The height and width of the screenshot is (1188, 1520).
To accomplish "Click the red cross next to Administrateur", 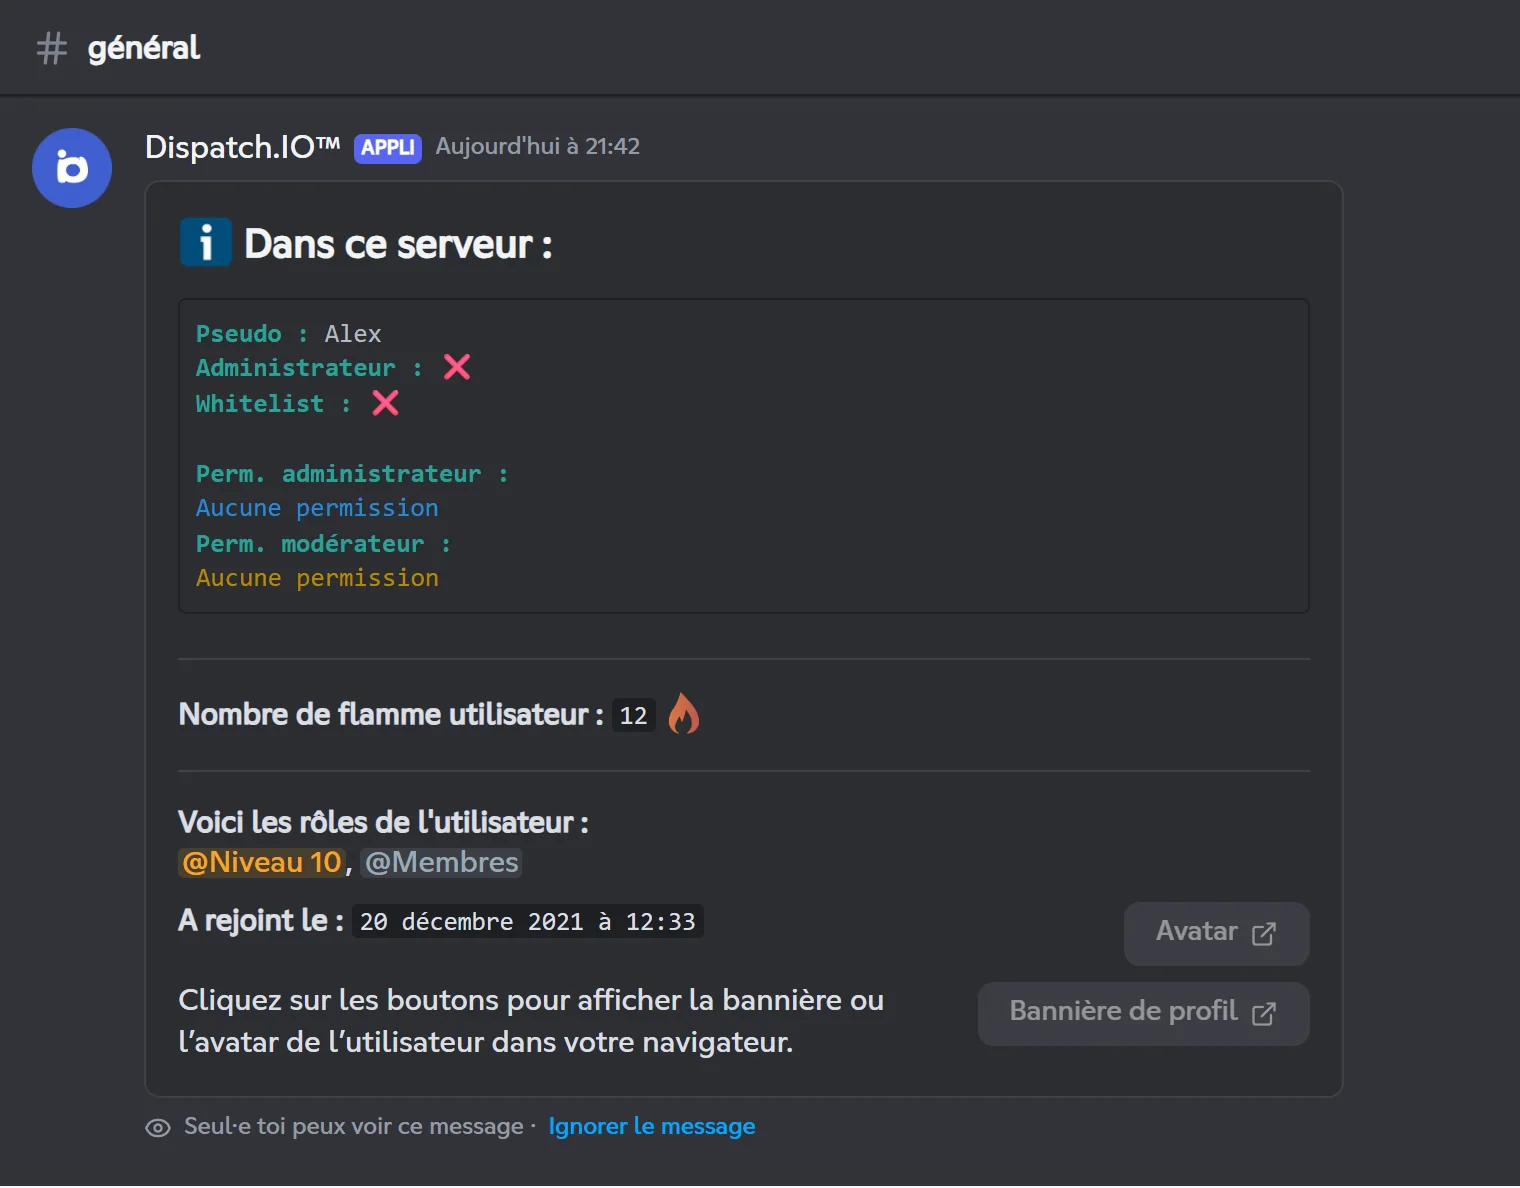I will [x=457, y=367].
